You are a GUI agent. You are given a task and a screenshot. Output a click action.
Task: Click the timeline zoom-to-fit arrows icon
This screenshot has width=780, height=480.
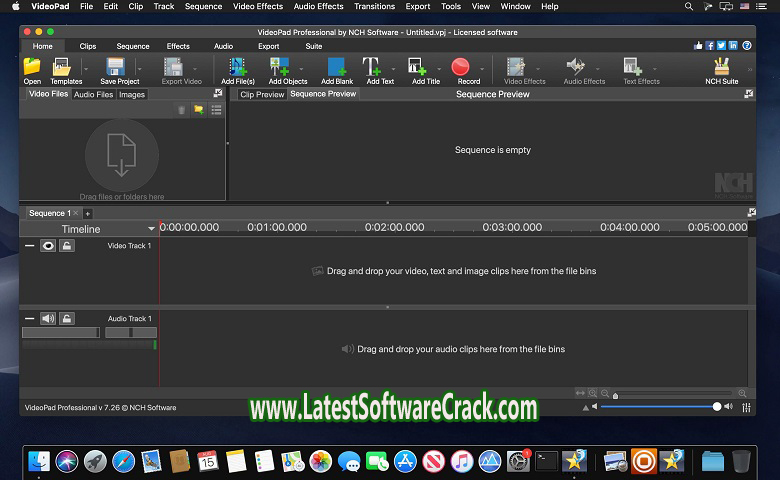[x=580, y=393]
